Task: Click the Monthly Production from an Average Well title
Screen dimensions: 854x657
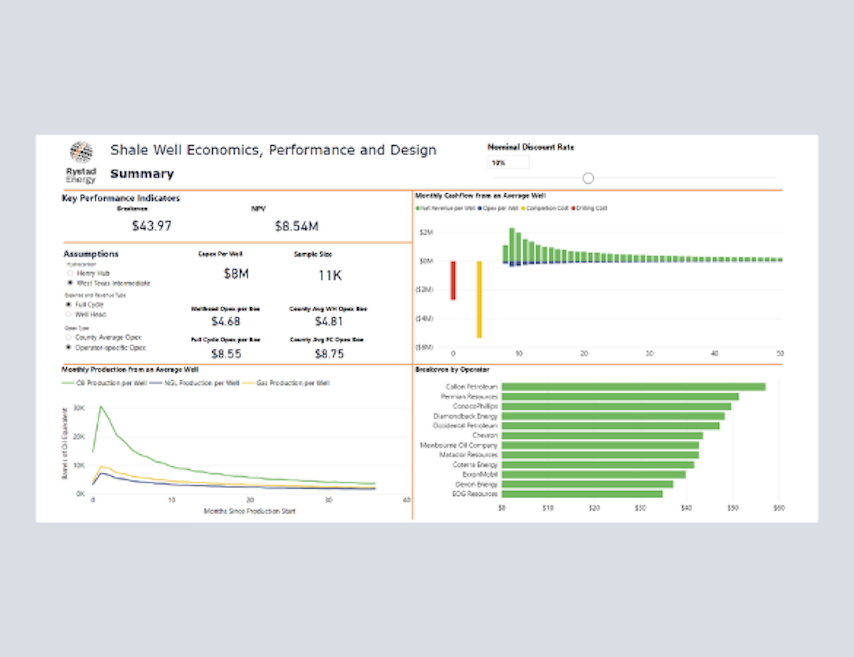Action: click(x=130, y=369)
